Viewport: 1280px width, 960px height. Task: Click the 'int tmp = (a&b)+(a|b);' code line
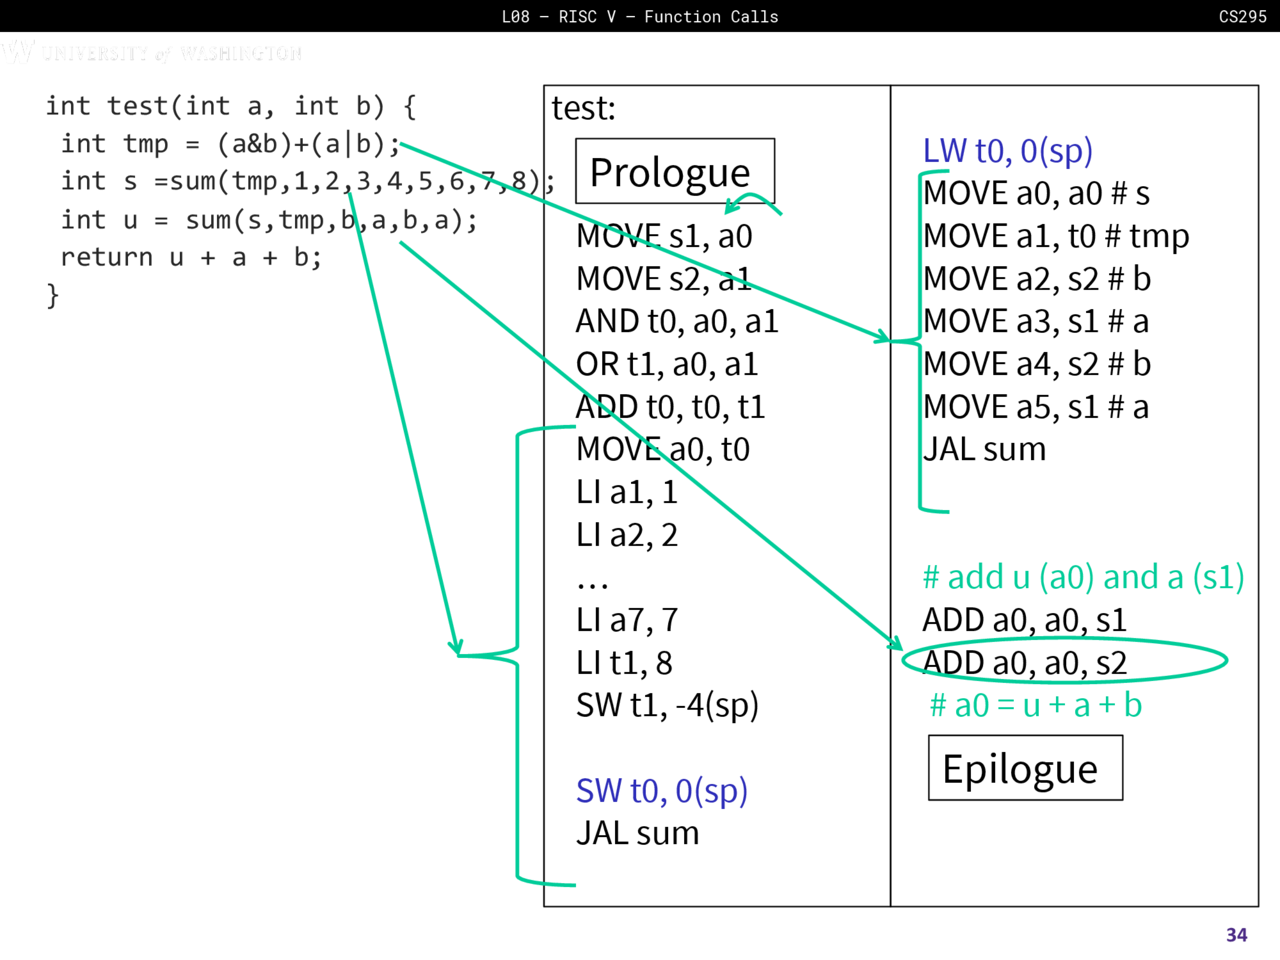(230, 144)
